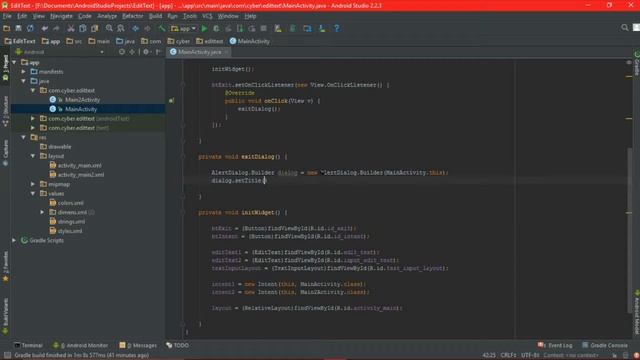Click the override gutter icon beside onClick
The width and height of the screenshot is (640, 360).
pyautogui.click(x=172, y=100)
